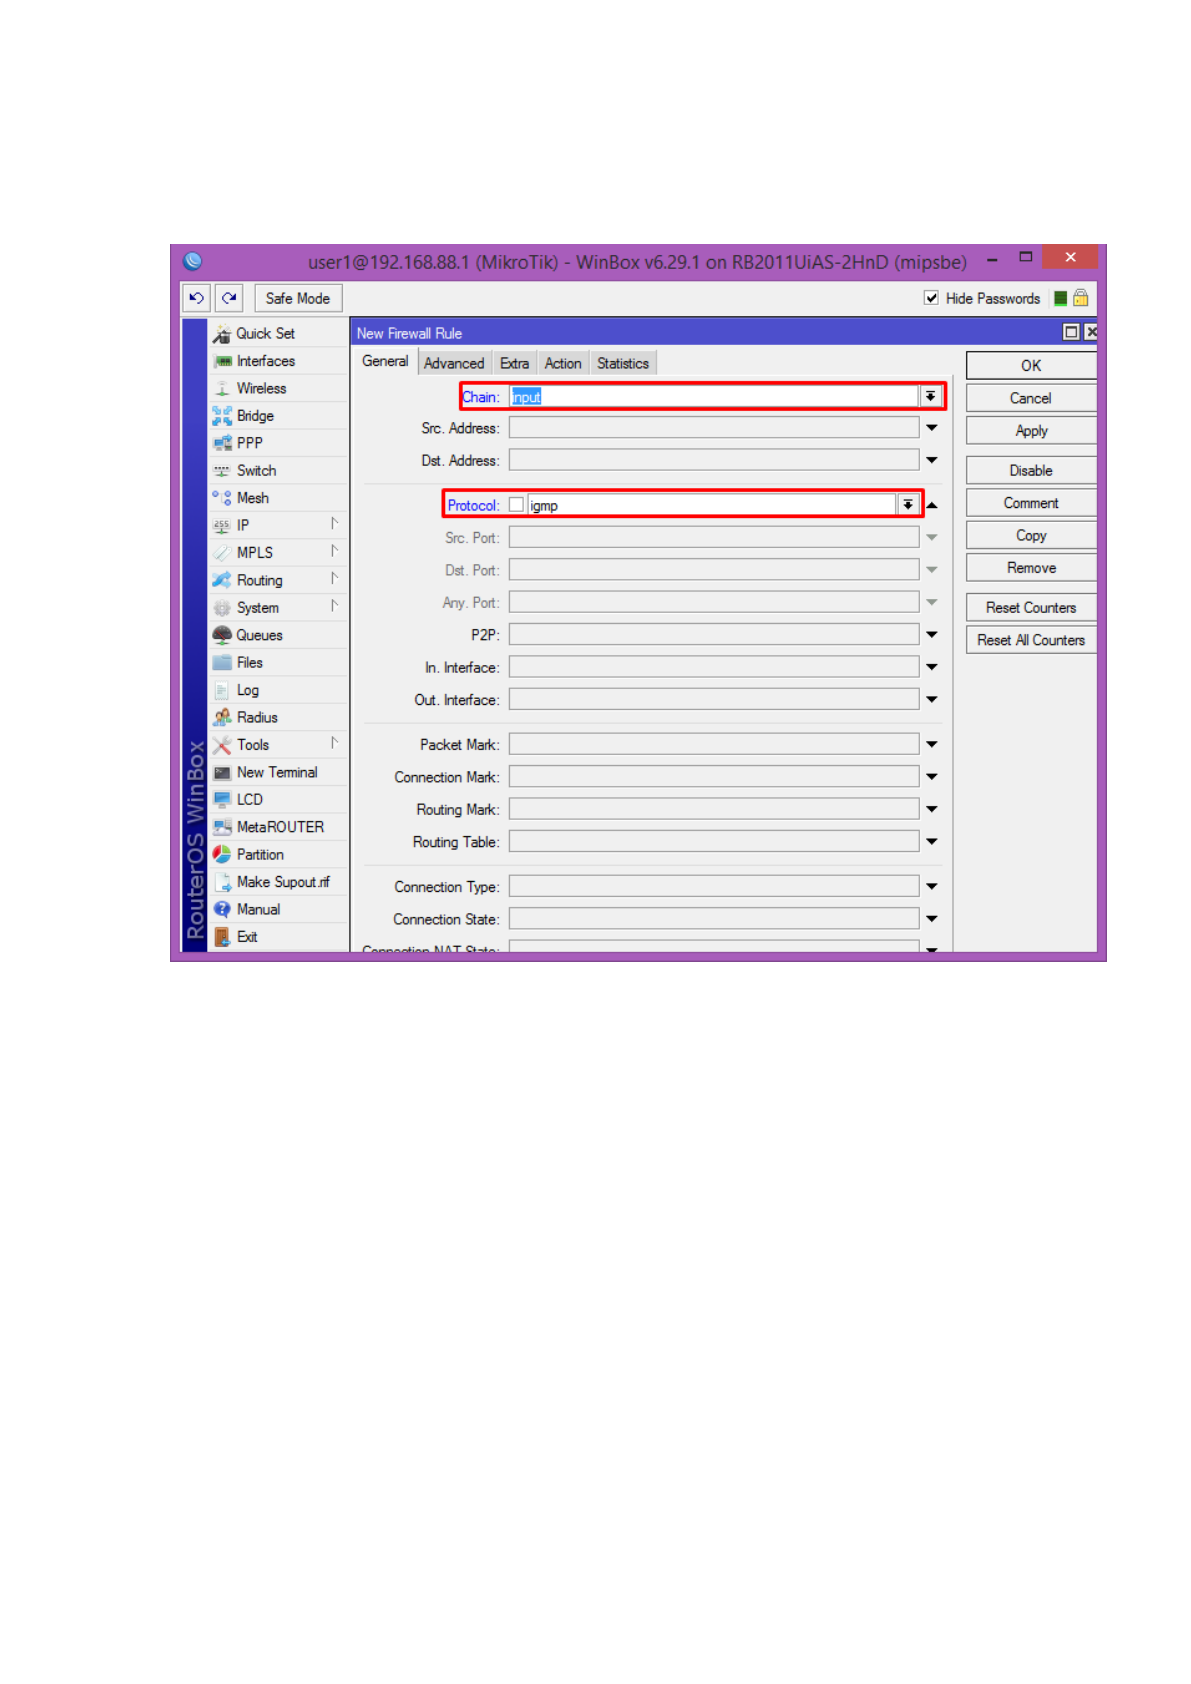This screenshot has height=1684, width=1191.
Task: Click the Apply button
Action: pos(1031,431)
